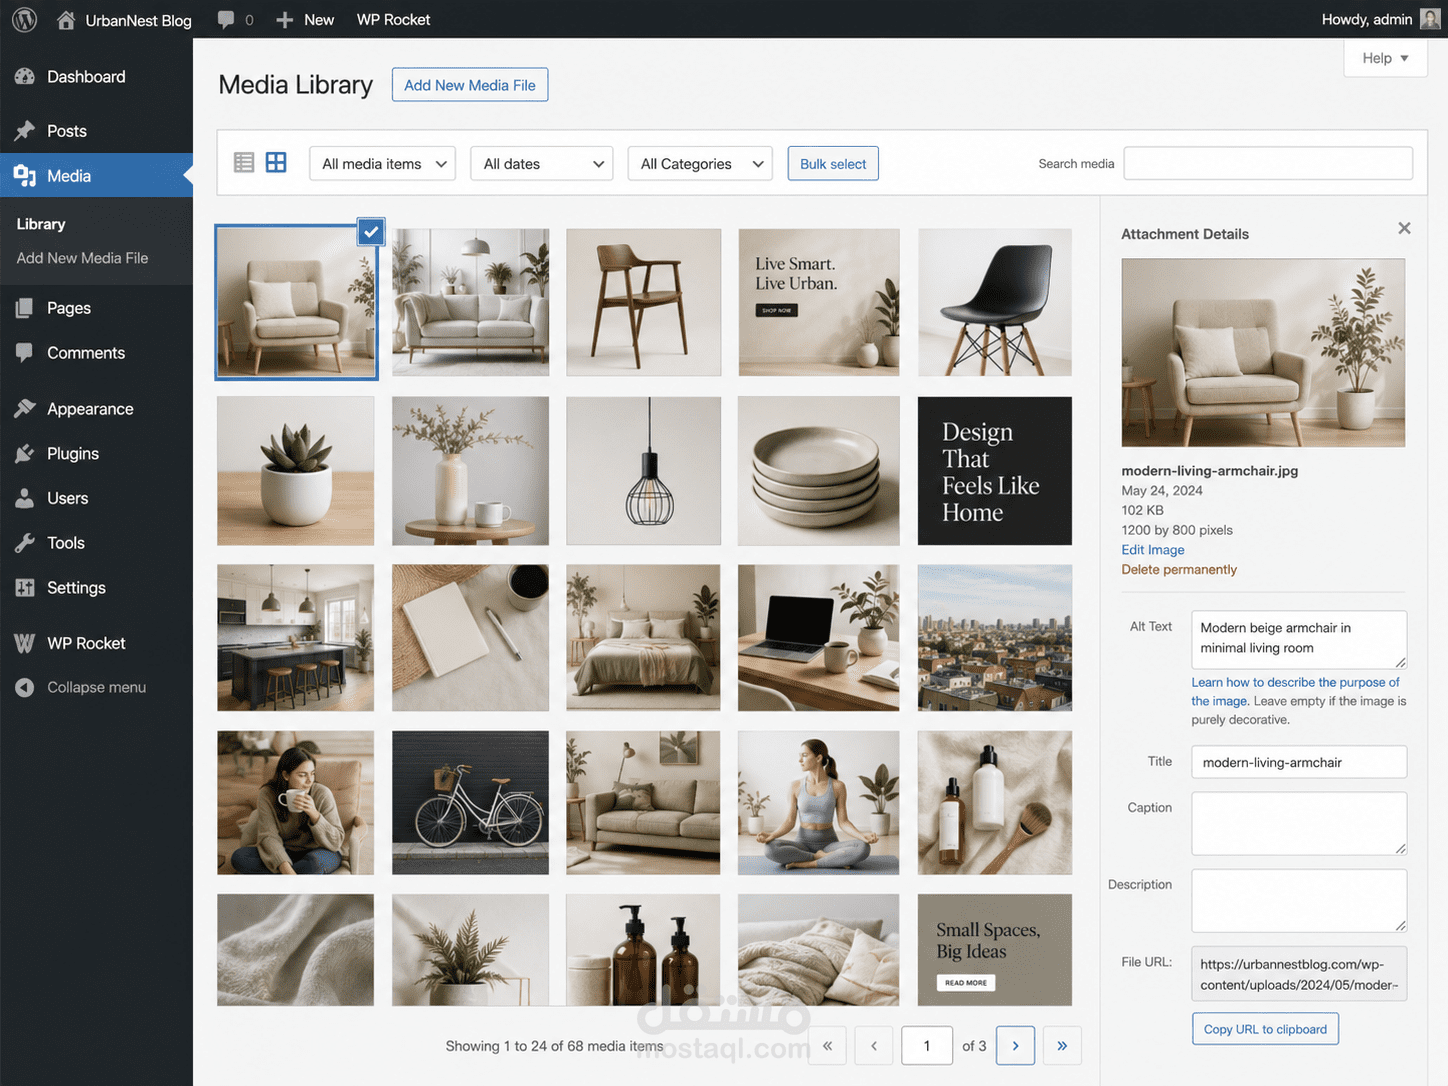Go to the next page of media

pos(1016,1045)
